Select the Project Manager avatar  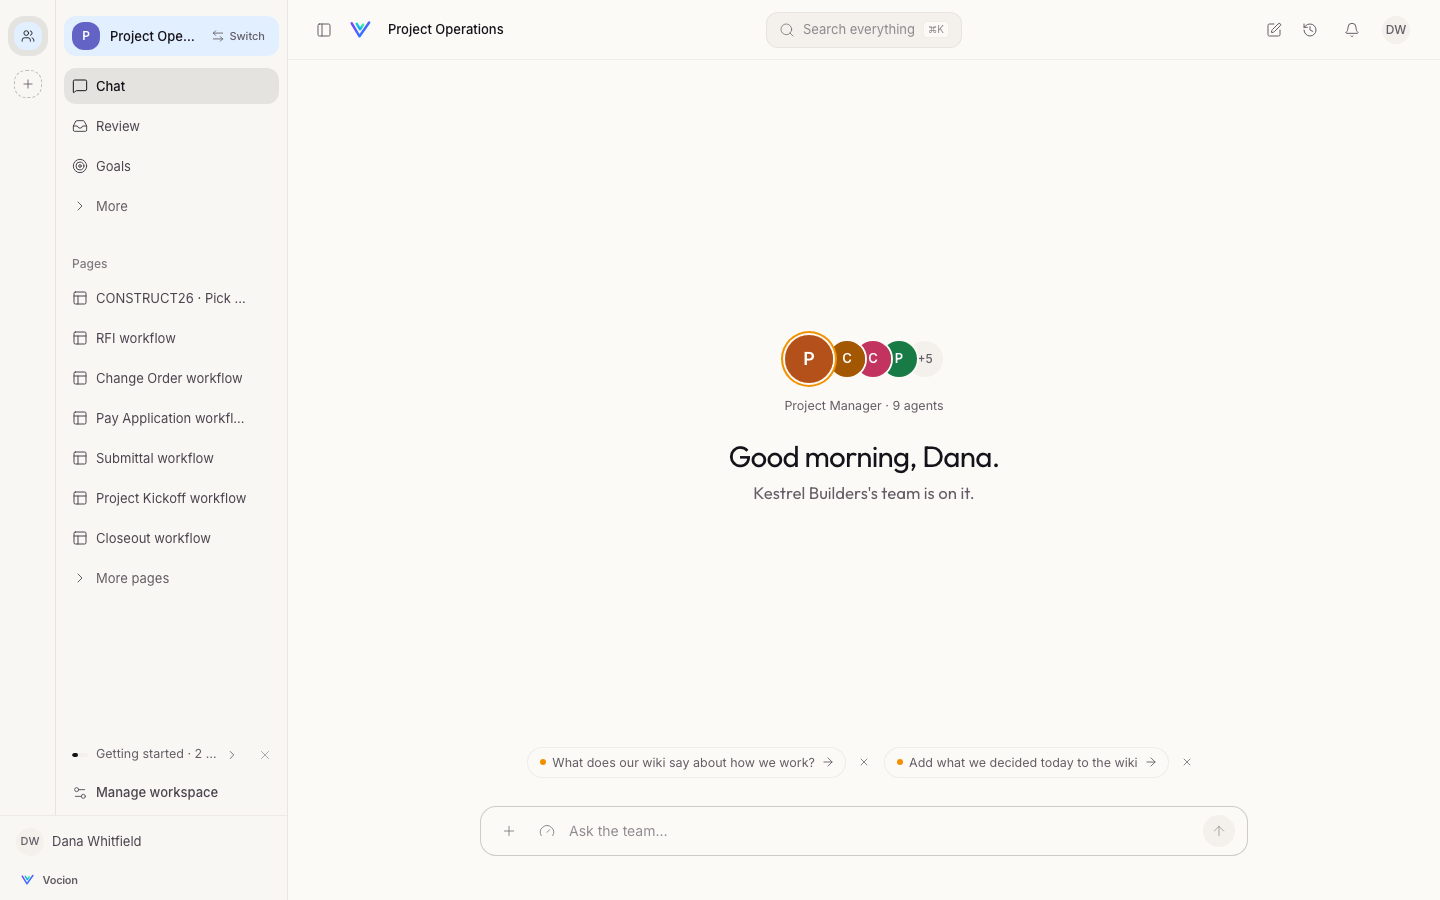click(x=808, y=359)
